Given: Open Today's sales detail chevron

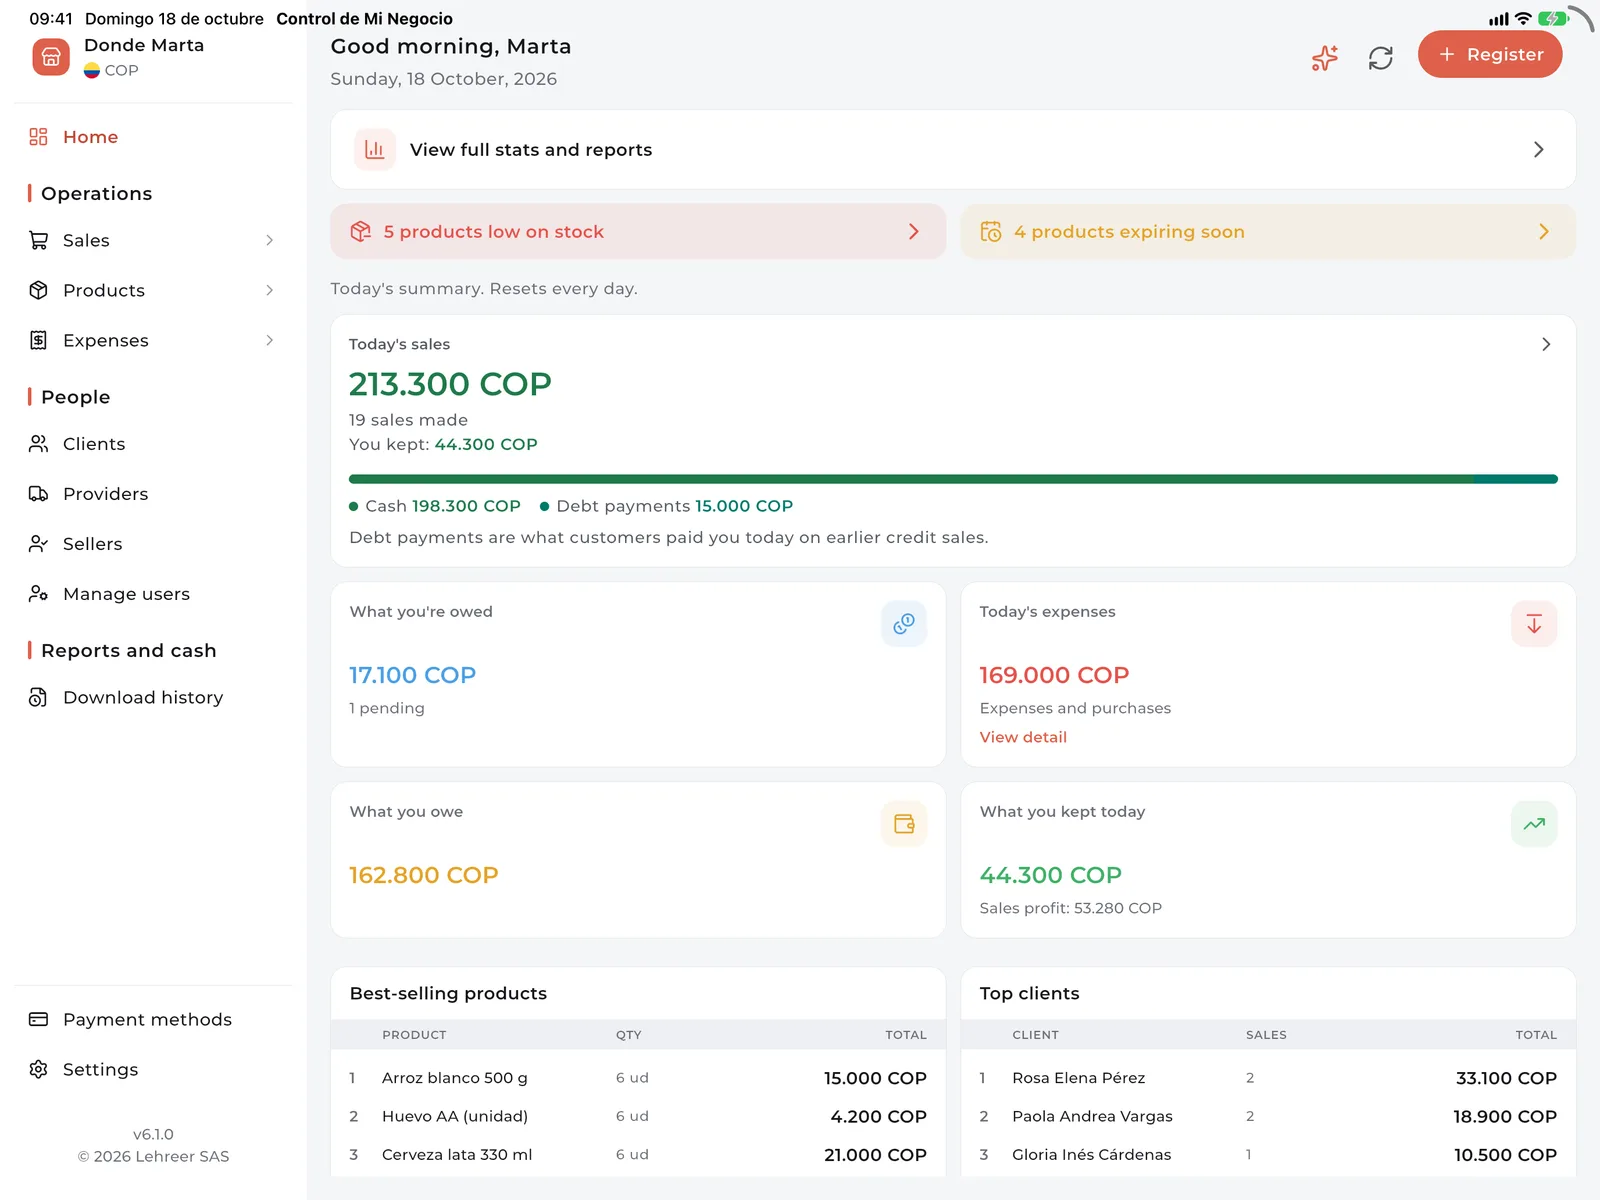Looking at the screenshot, I should [1546, 344].
